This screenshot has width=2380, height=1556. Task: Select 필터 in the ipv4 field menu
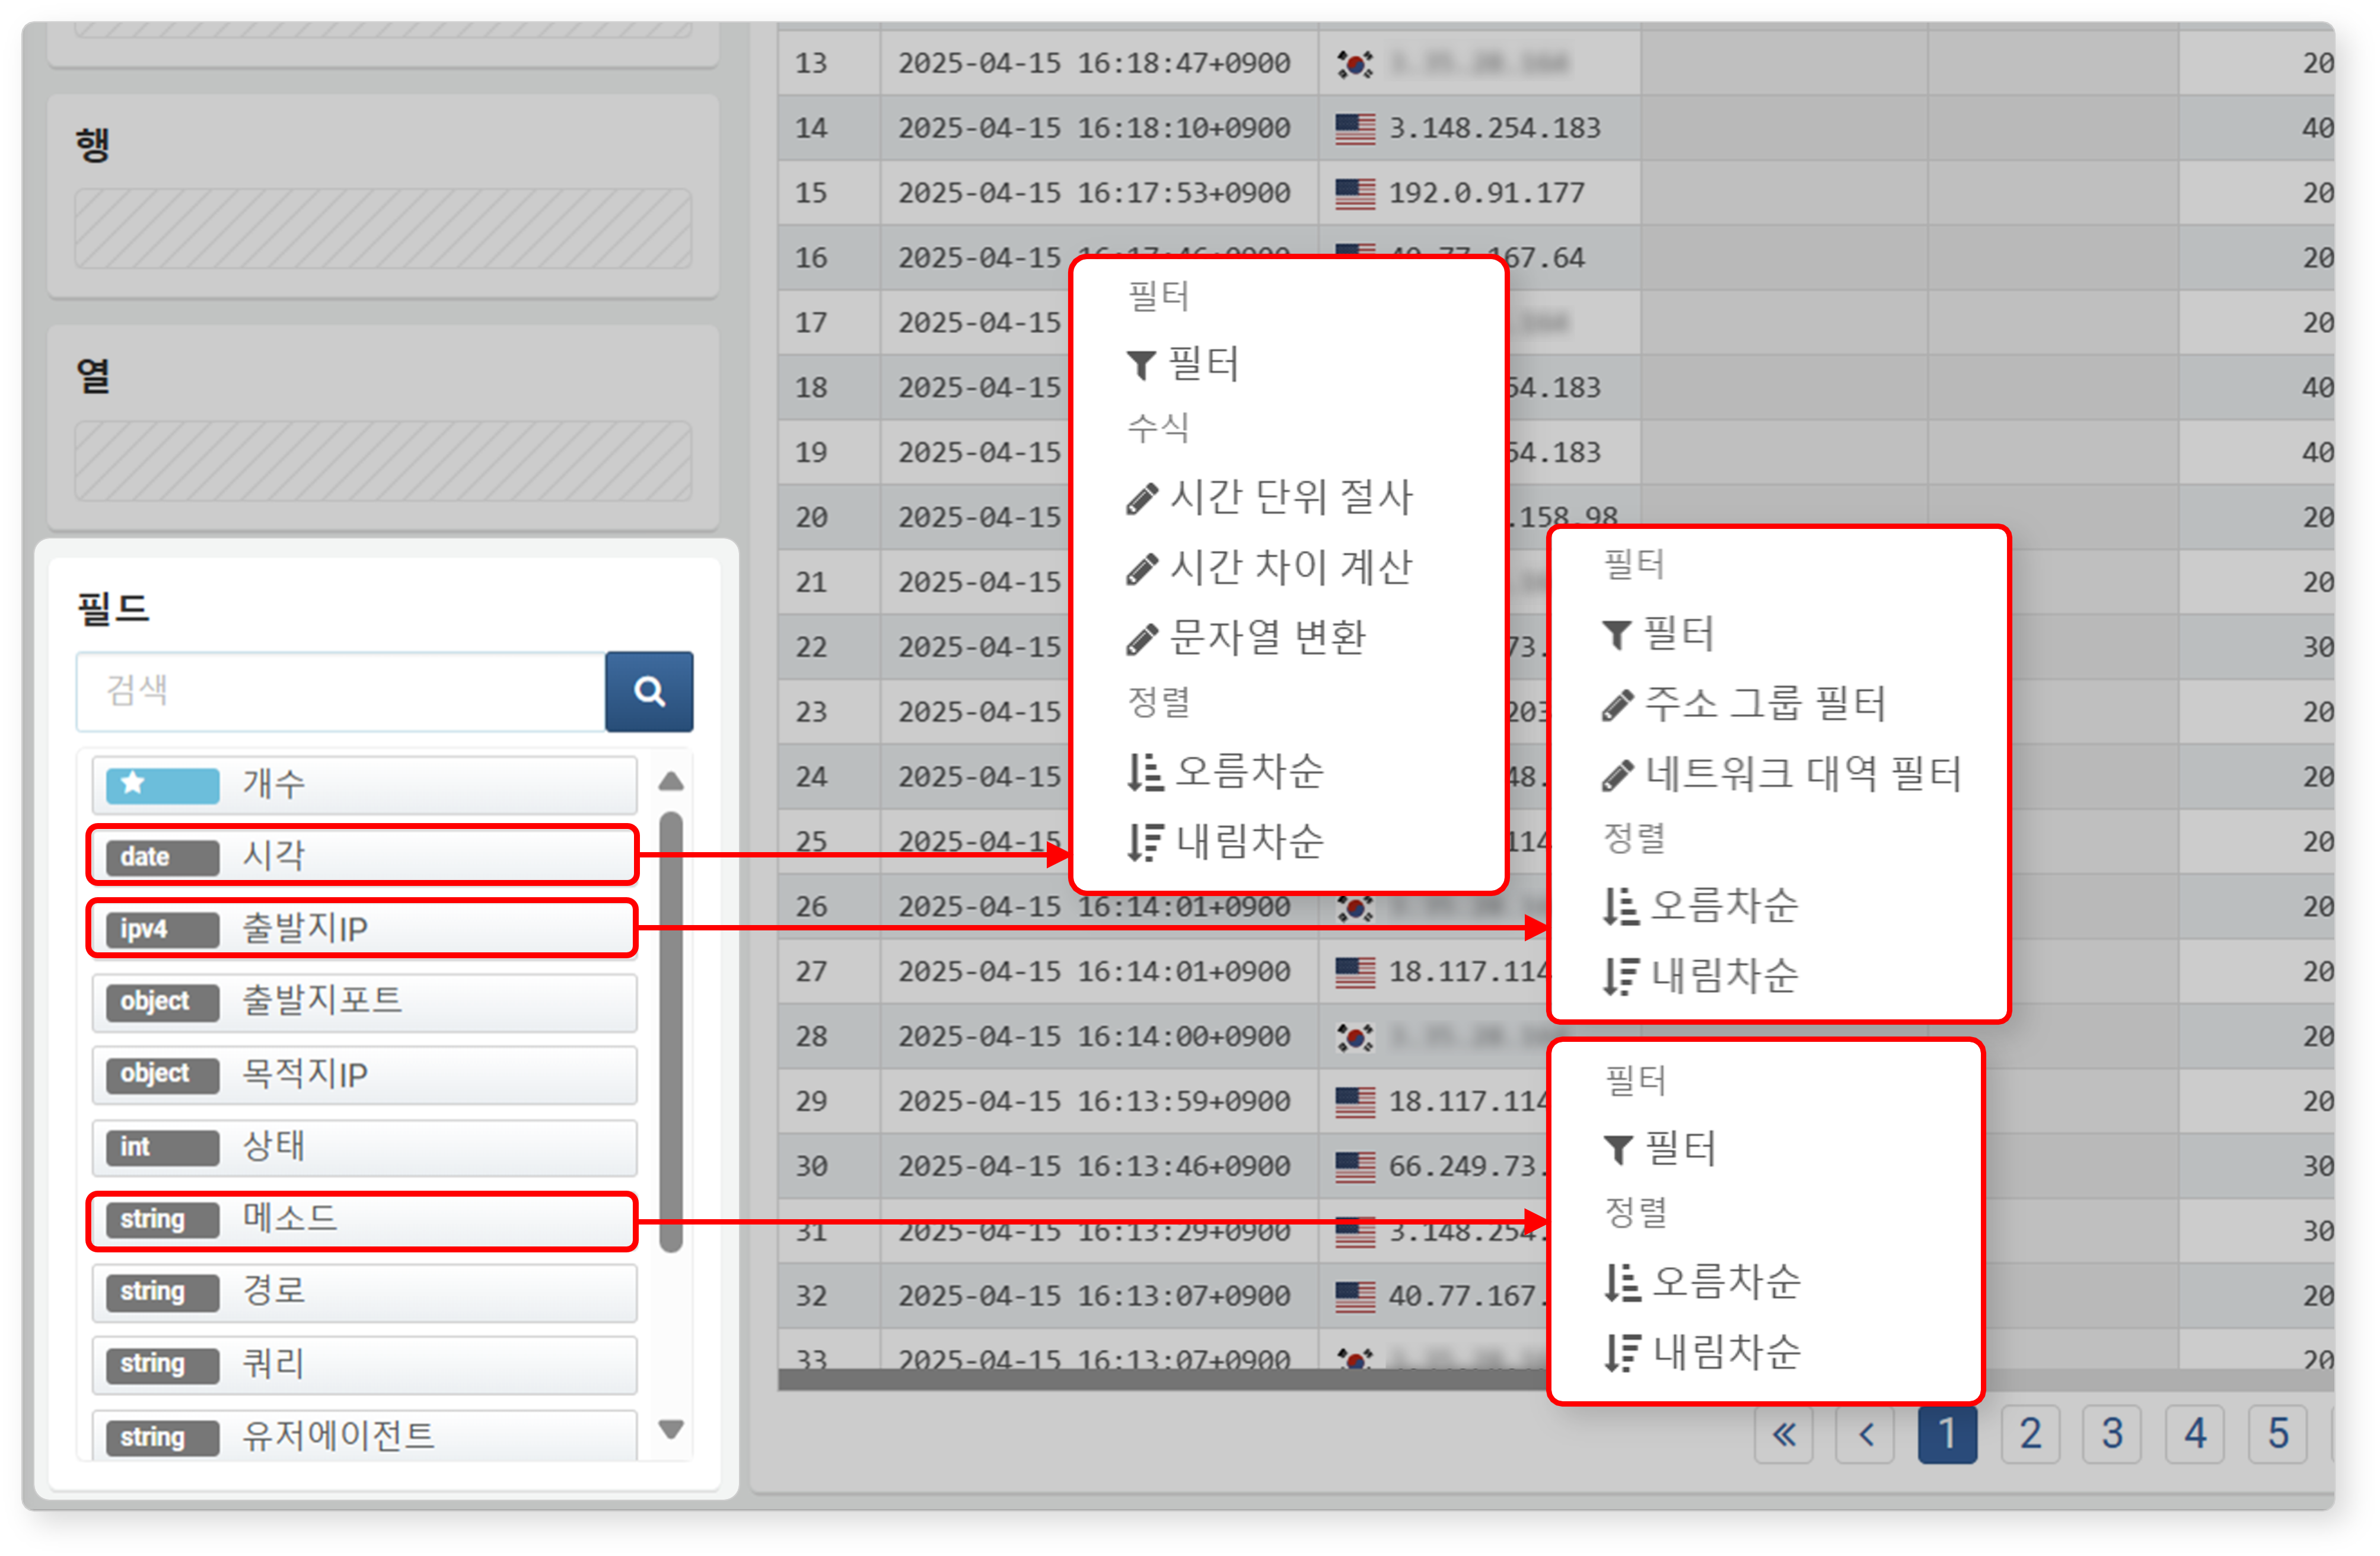pos(1659,634)
